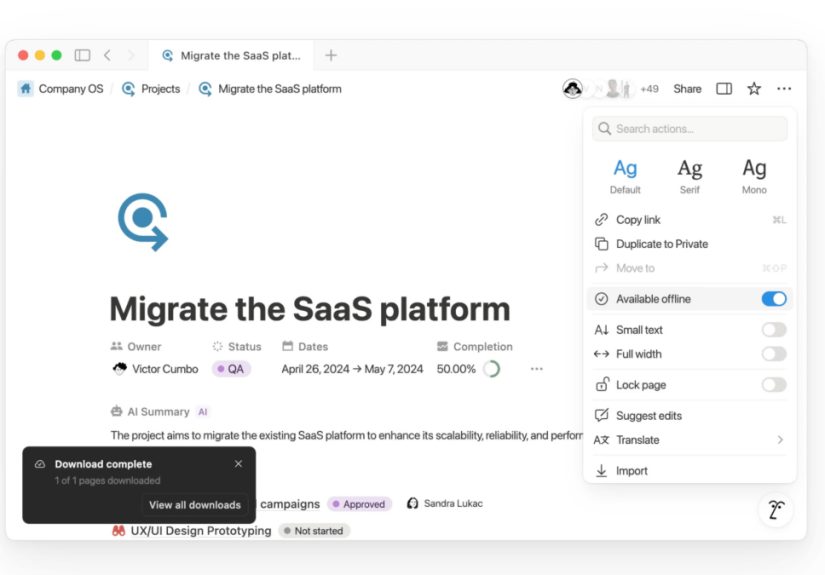Select Copy link from the menu
The image size is (825, 575).
click(x=638, y=220)
